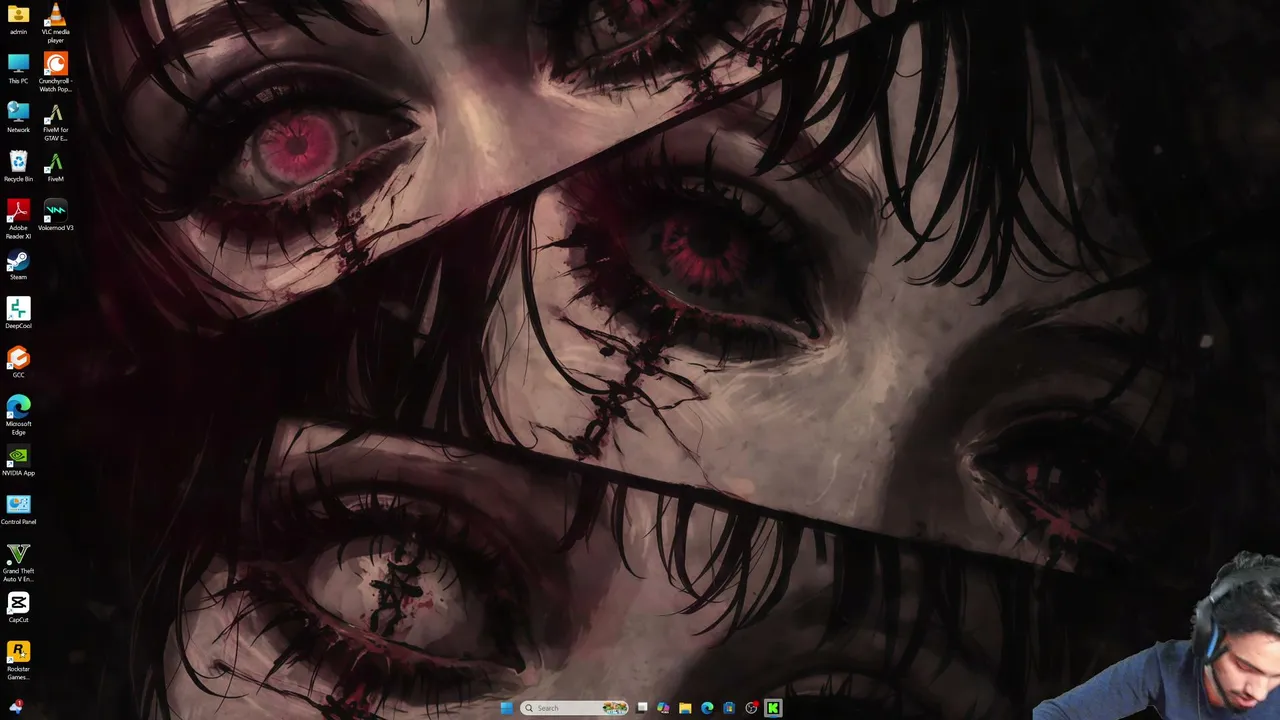Screen dimensions: 1280x720
Task: Select the Steam desktop shortcut
Action: click(18, 265)
